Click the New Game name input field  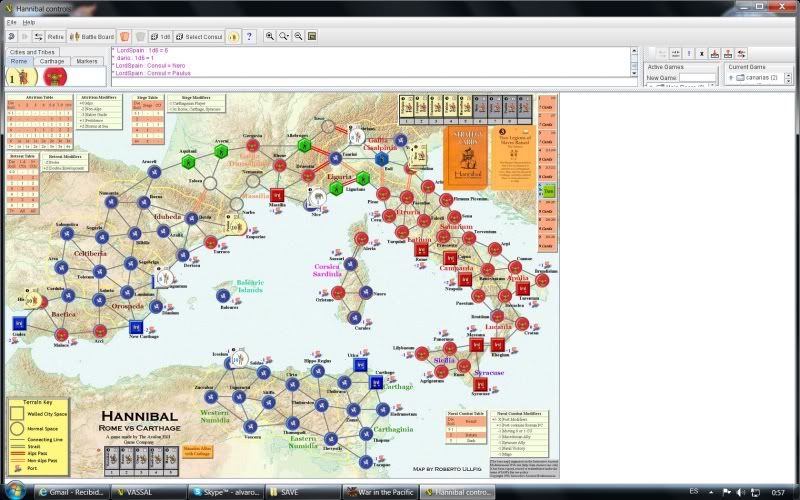coord(697,78)
